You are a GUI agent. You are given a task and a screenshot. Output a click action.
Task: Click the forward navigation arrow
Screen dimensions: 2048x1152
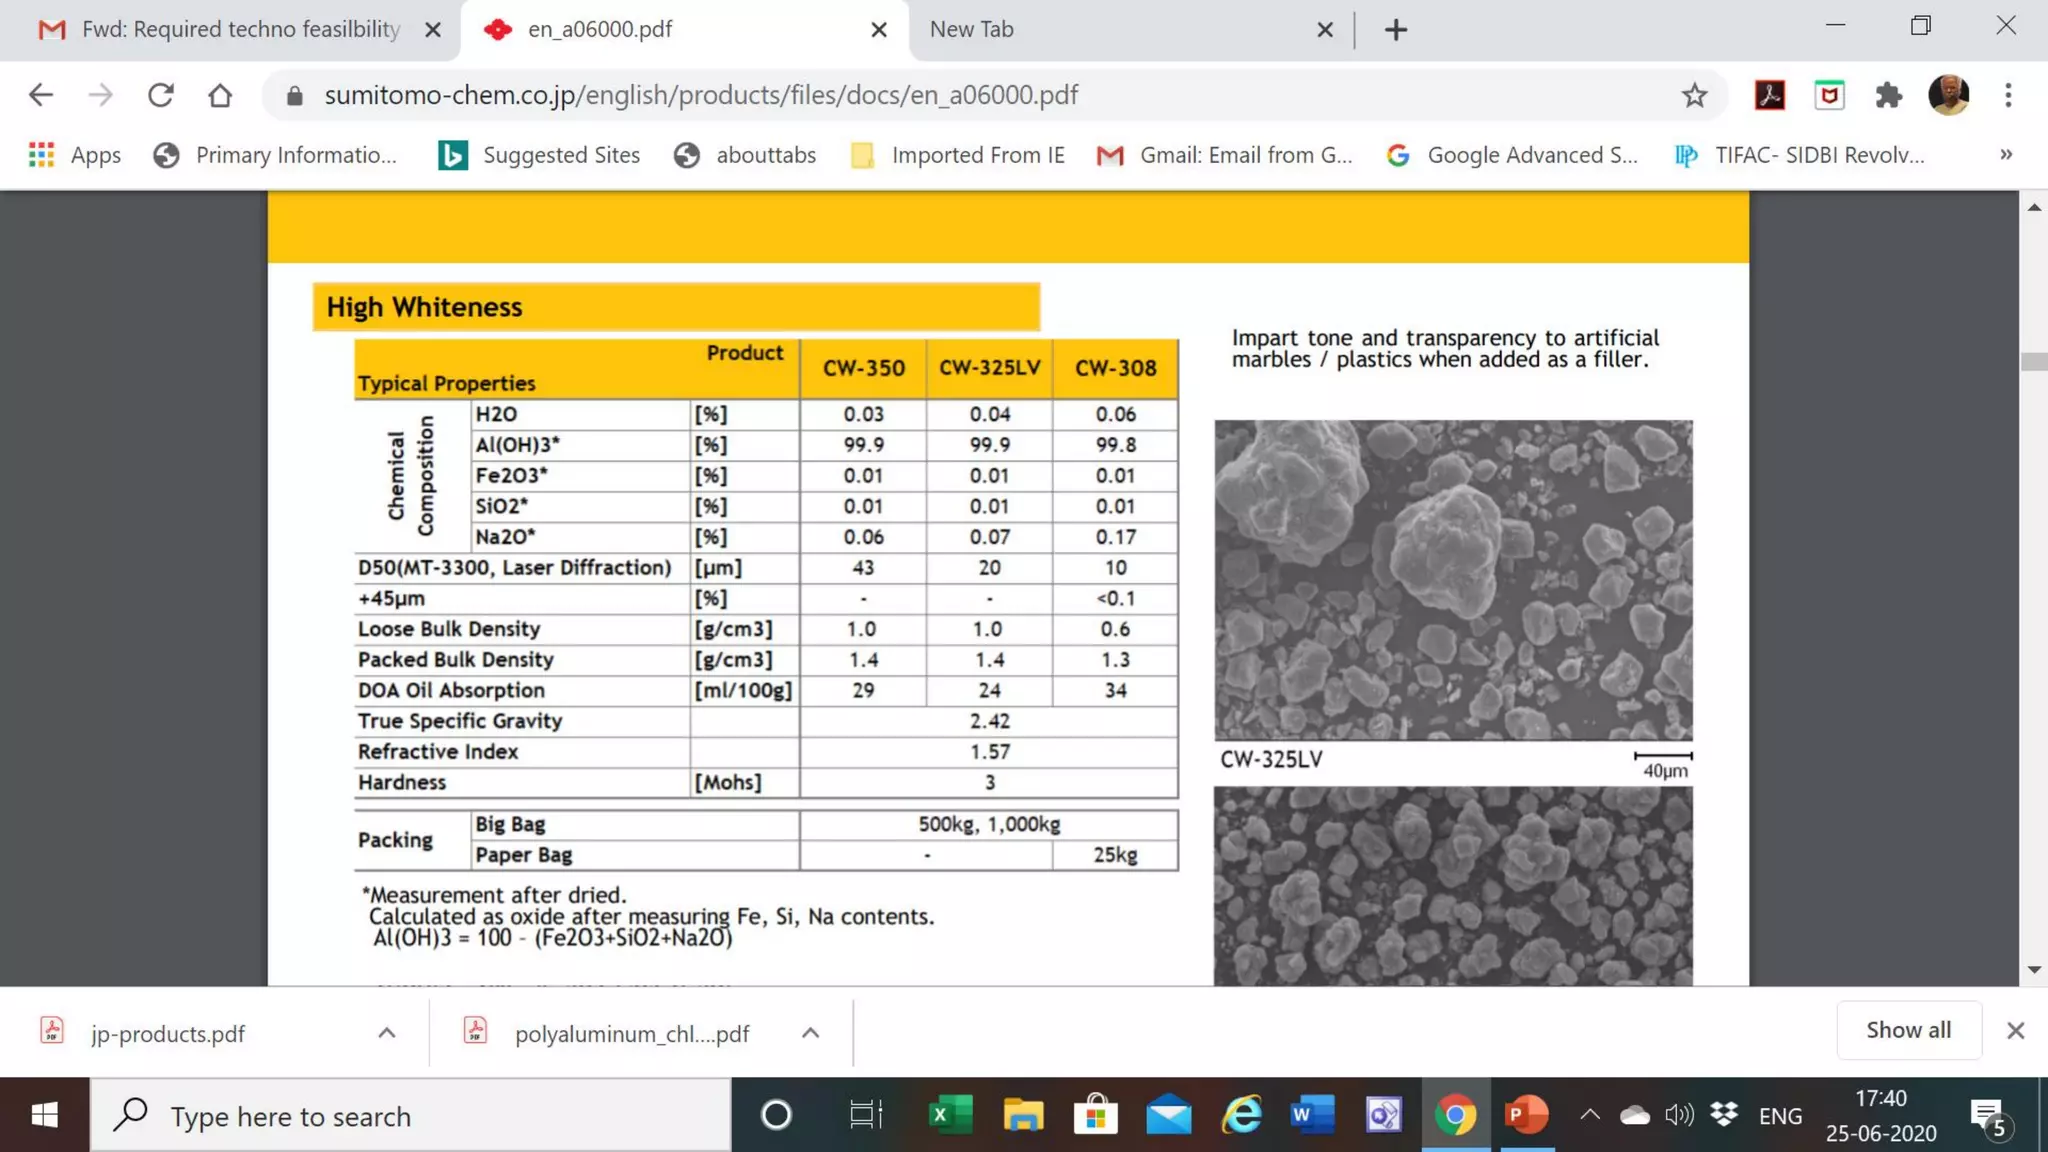coord(101,95)
